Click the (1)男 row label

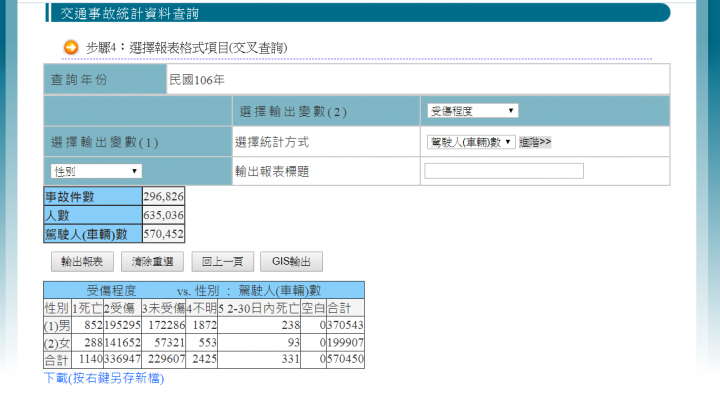57,325
